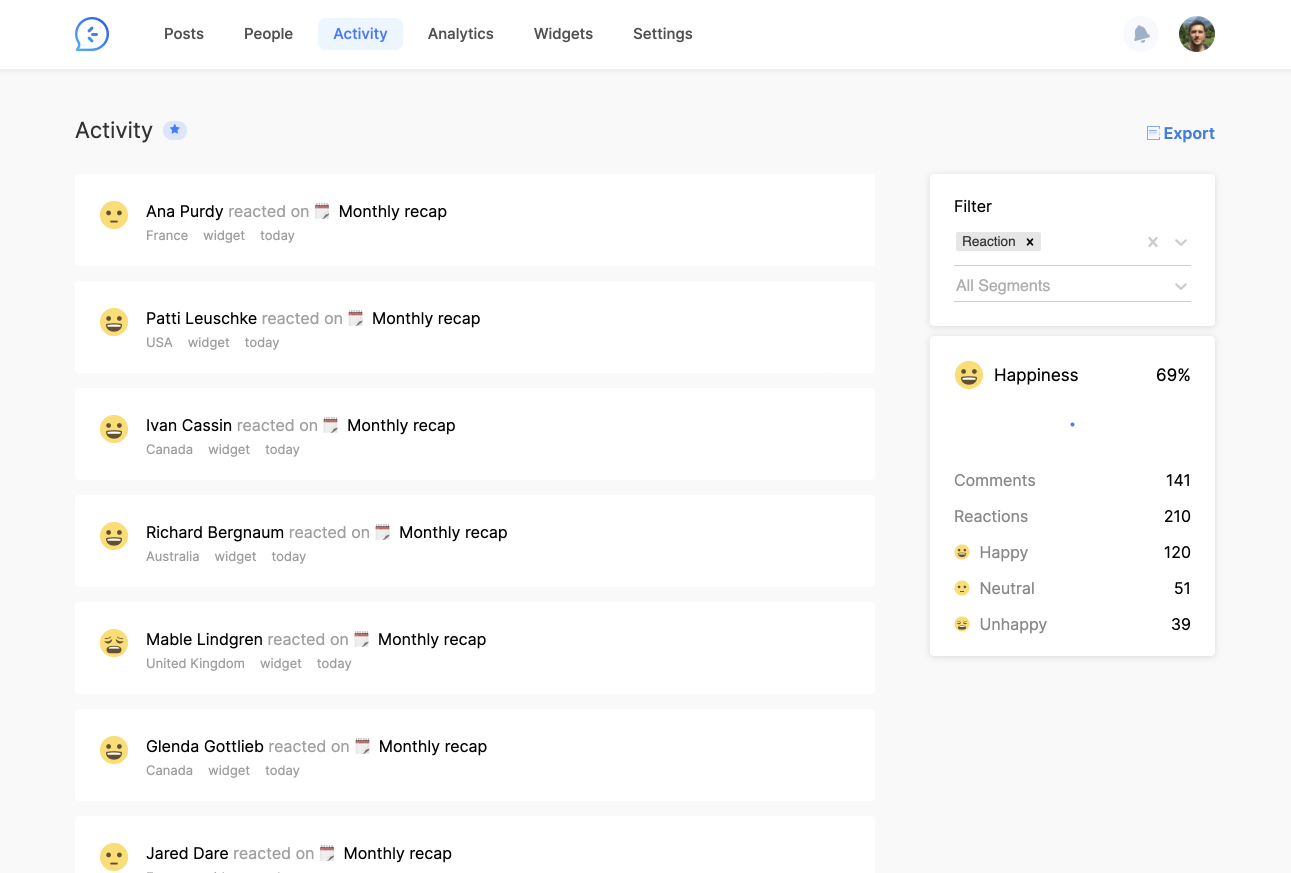Click the calendar icon in Patti Leuschke's row
The height and width of the screenshot is (873, 1291).
(356, 319)
